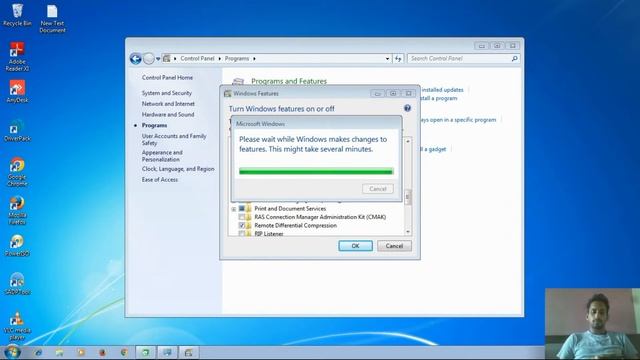Image resolution: width=640 pixels, height=360 pixels.
Task: Expand the Print and Document Services node
Action: point(234,209)
